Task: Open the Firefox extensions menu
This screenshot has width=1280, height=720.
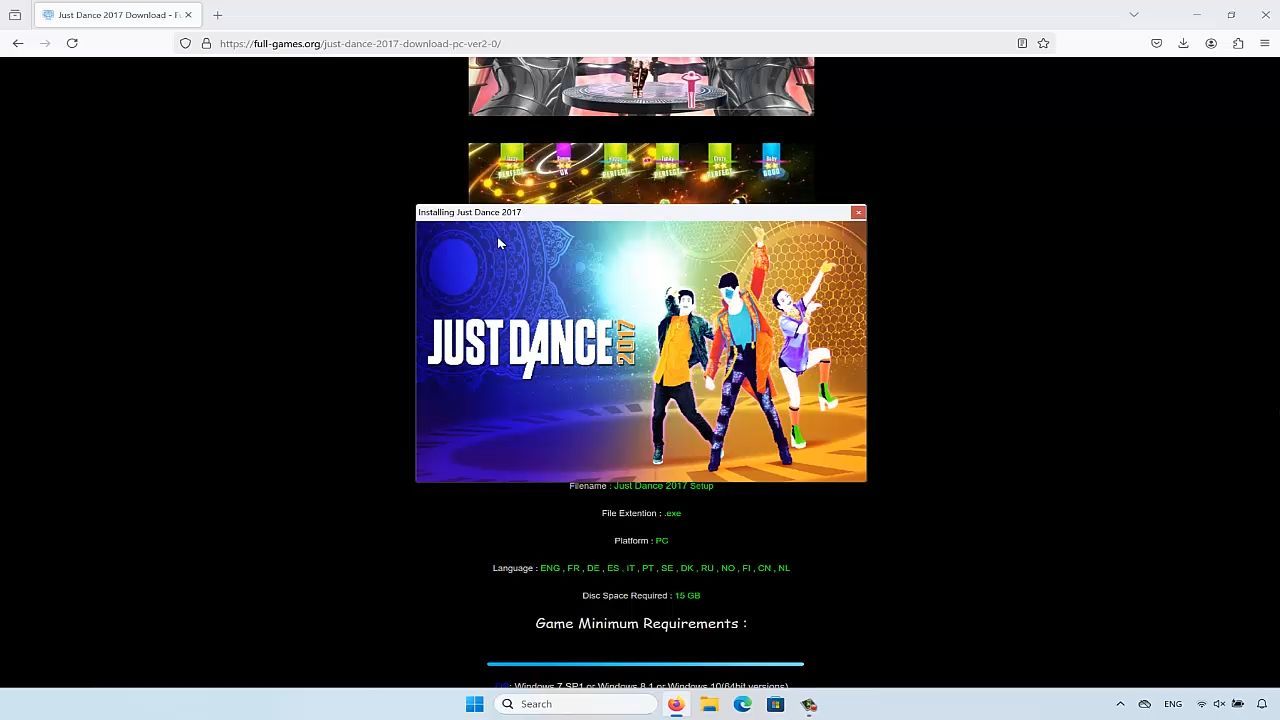Action: pyautogui.click(x=1238, y=43)
